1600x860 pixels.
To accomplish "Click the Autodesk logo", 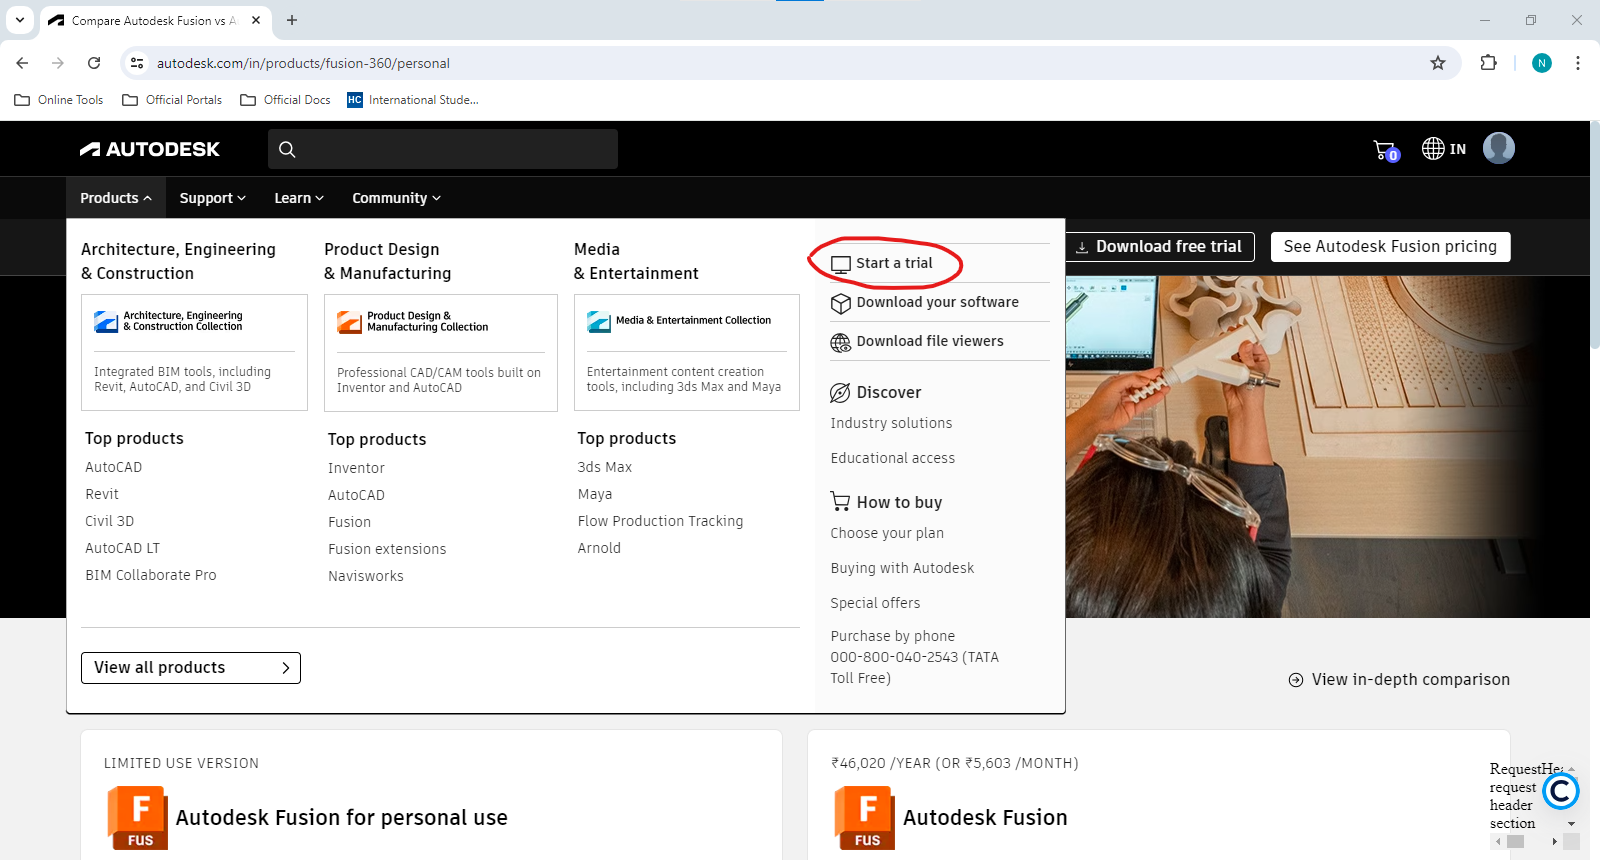I will click(150, 149).
